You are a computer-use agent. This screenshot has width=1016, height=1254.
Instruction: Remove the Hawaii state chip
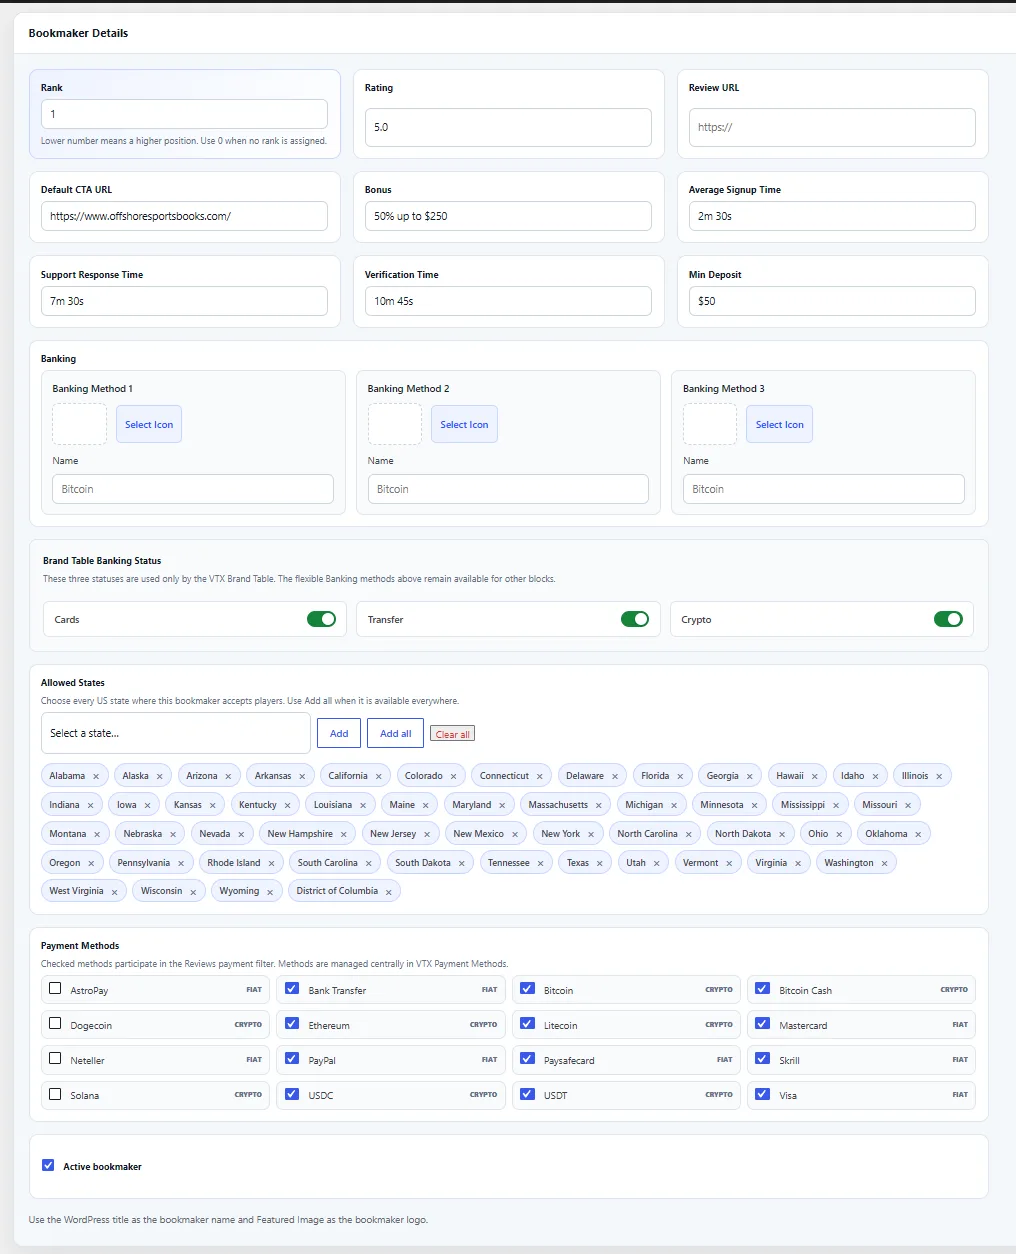[815, 777]
